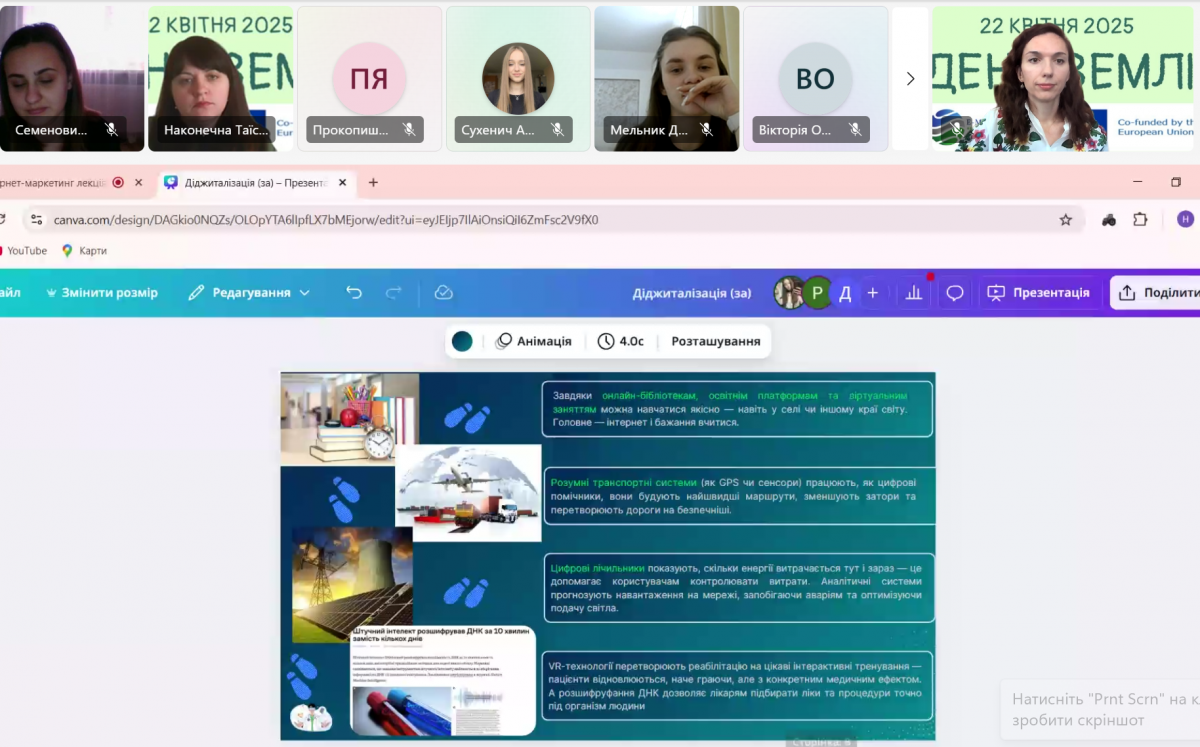1200x747 pixels.
Task: Click the collaborator avatar with letter Д
Action: click(x=845, y=293)
